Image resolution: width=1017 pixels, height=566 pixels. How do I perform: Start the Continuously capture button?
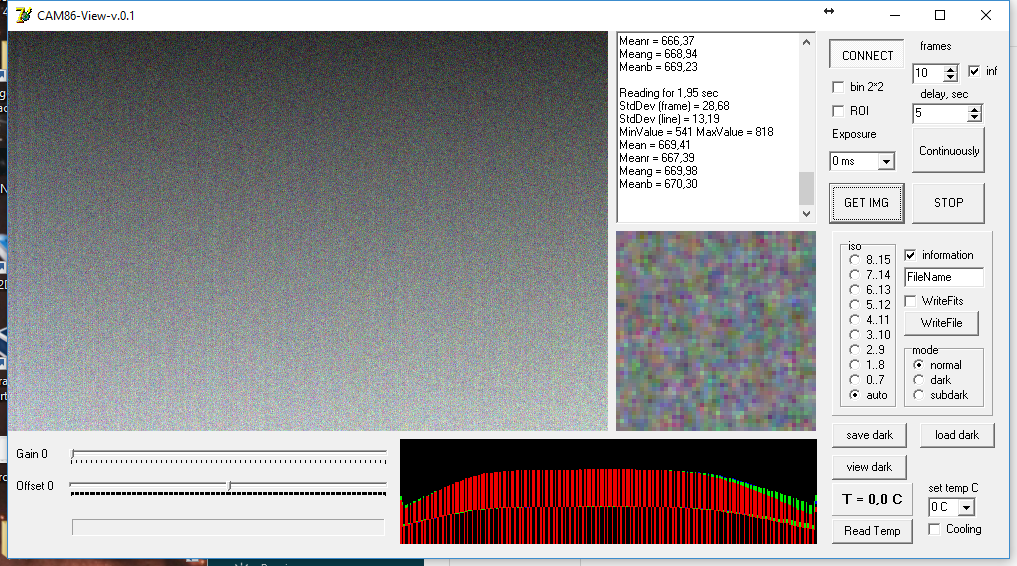pyautogui.click(x=948, y=150)
